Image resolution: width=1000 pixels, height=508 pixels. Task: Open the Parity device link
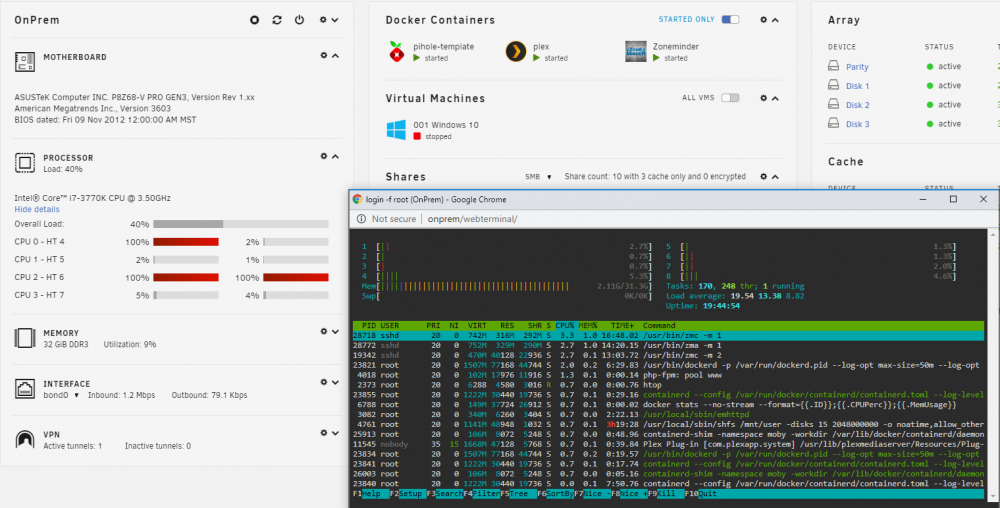(x=857, y=67)
